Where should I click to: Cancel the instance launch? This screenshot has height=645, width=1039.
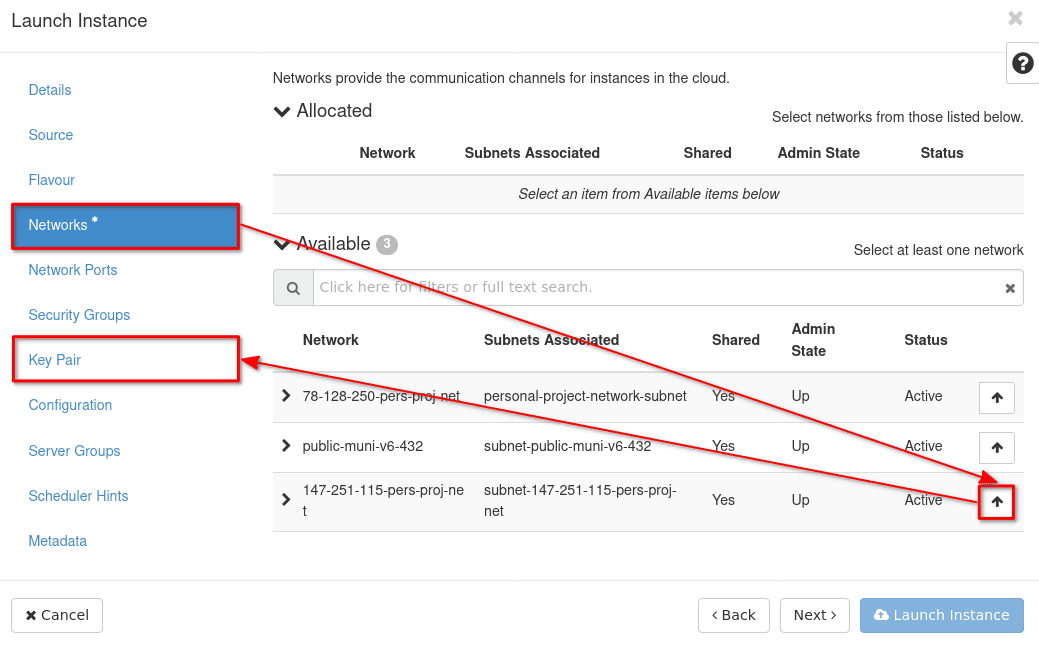coord(57,615)
